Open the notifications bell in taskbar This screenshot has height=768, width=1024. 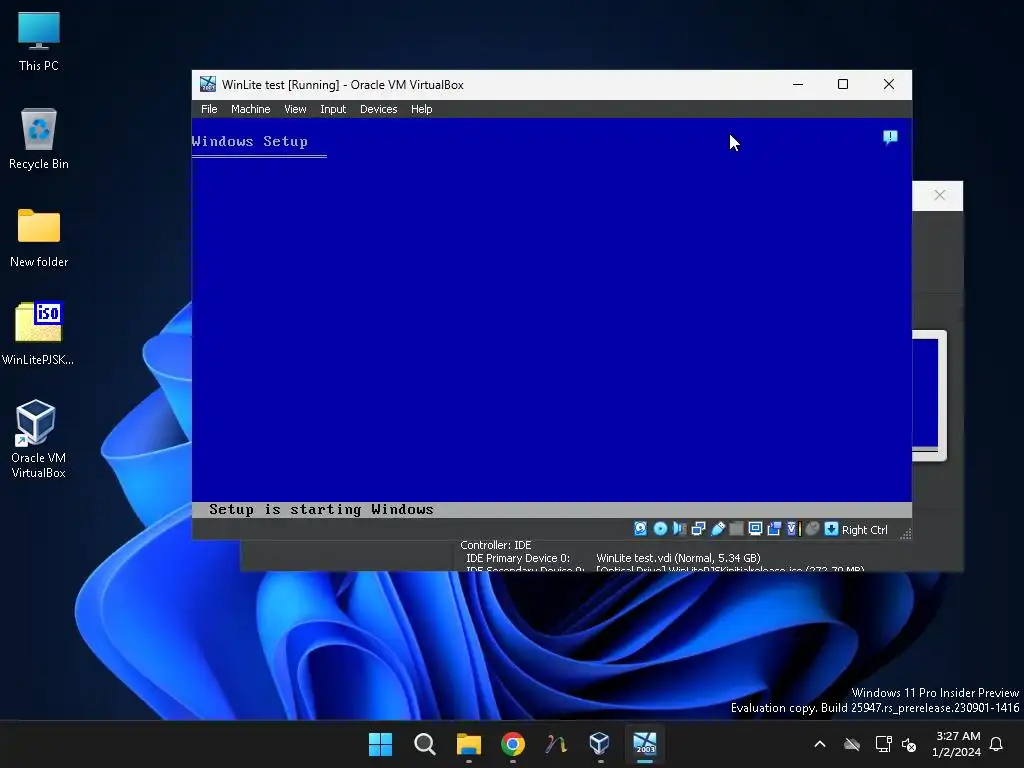997,744
